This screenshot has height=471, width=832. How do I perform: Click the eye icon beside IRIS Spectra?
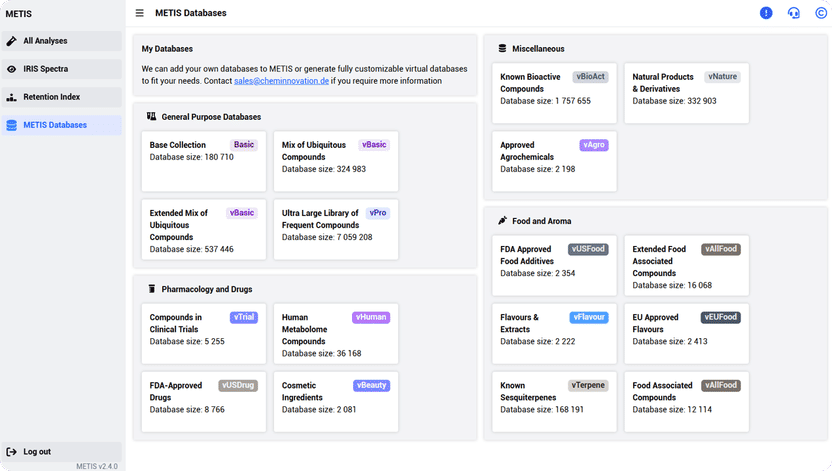pyautogui.click(x=12, y=69)
